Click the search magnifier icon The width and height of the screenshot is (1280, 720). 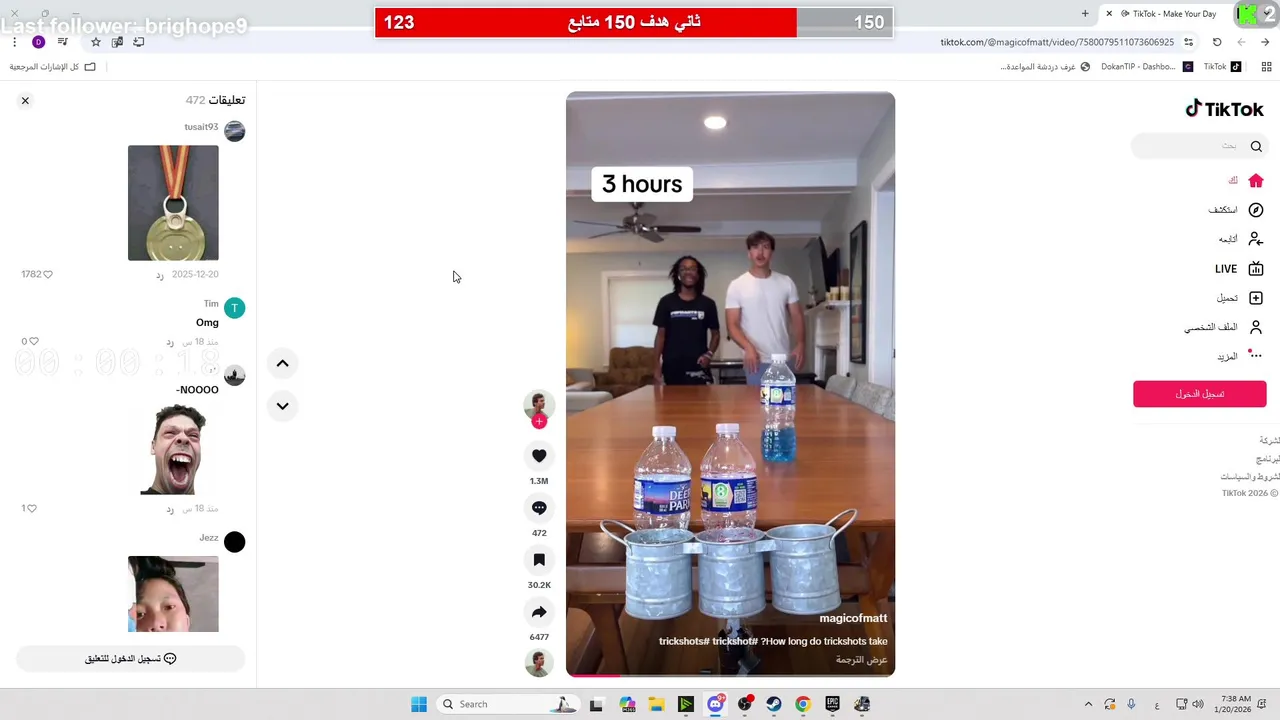tap(1256, 146)
